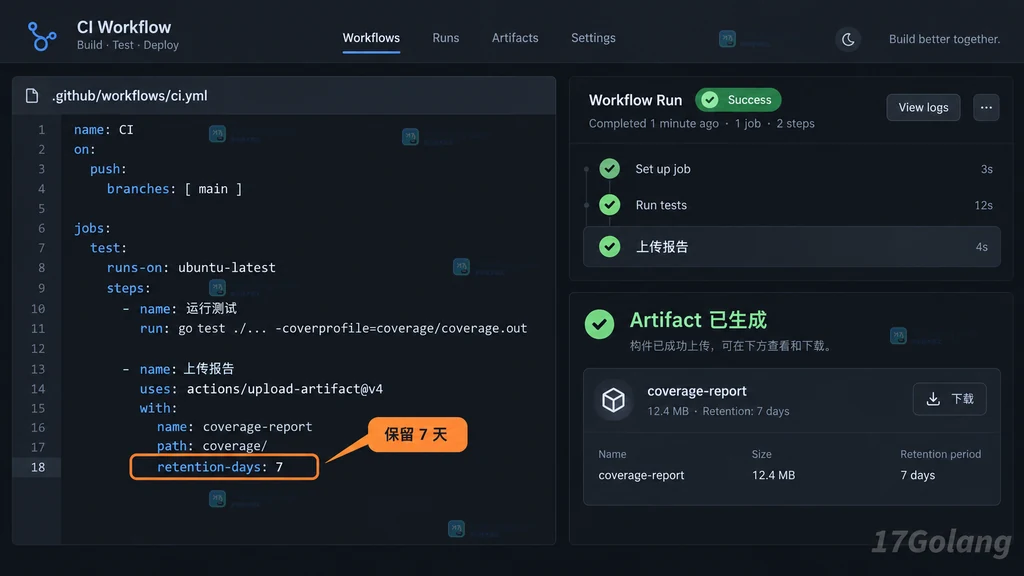Click the check icon for Run tests
The height and width of the screenshot is (576, 1024).
tap(609, 205)
